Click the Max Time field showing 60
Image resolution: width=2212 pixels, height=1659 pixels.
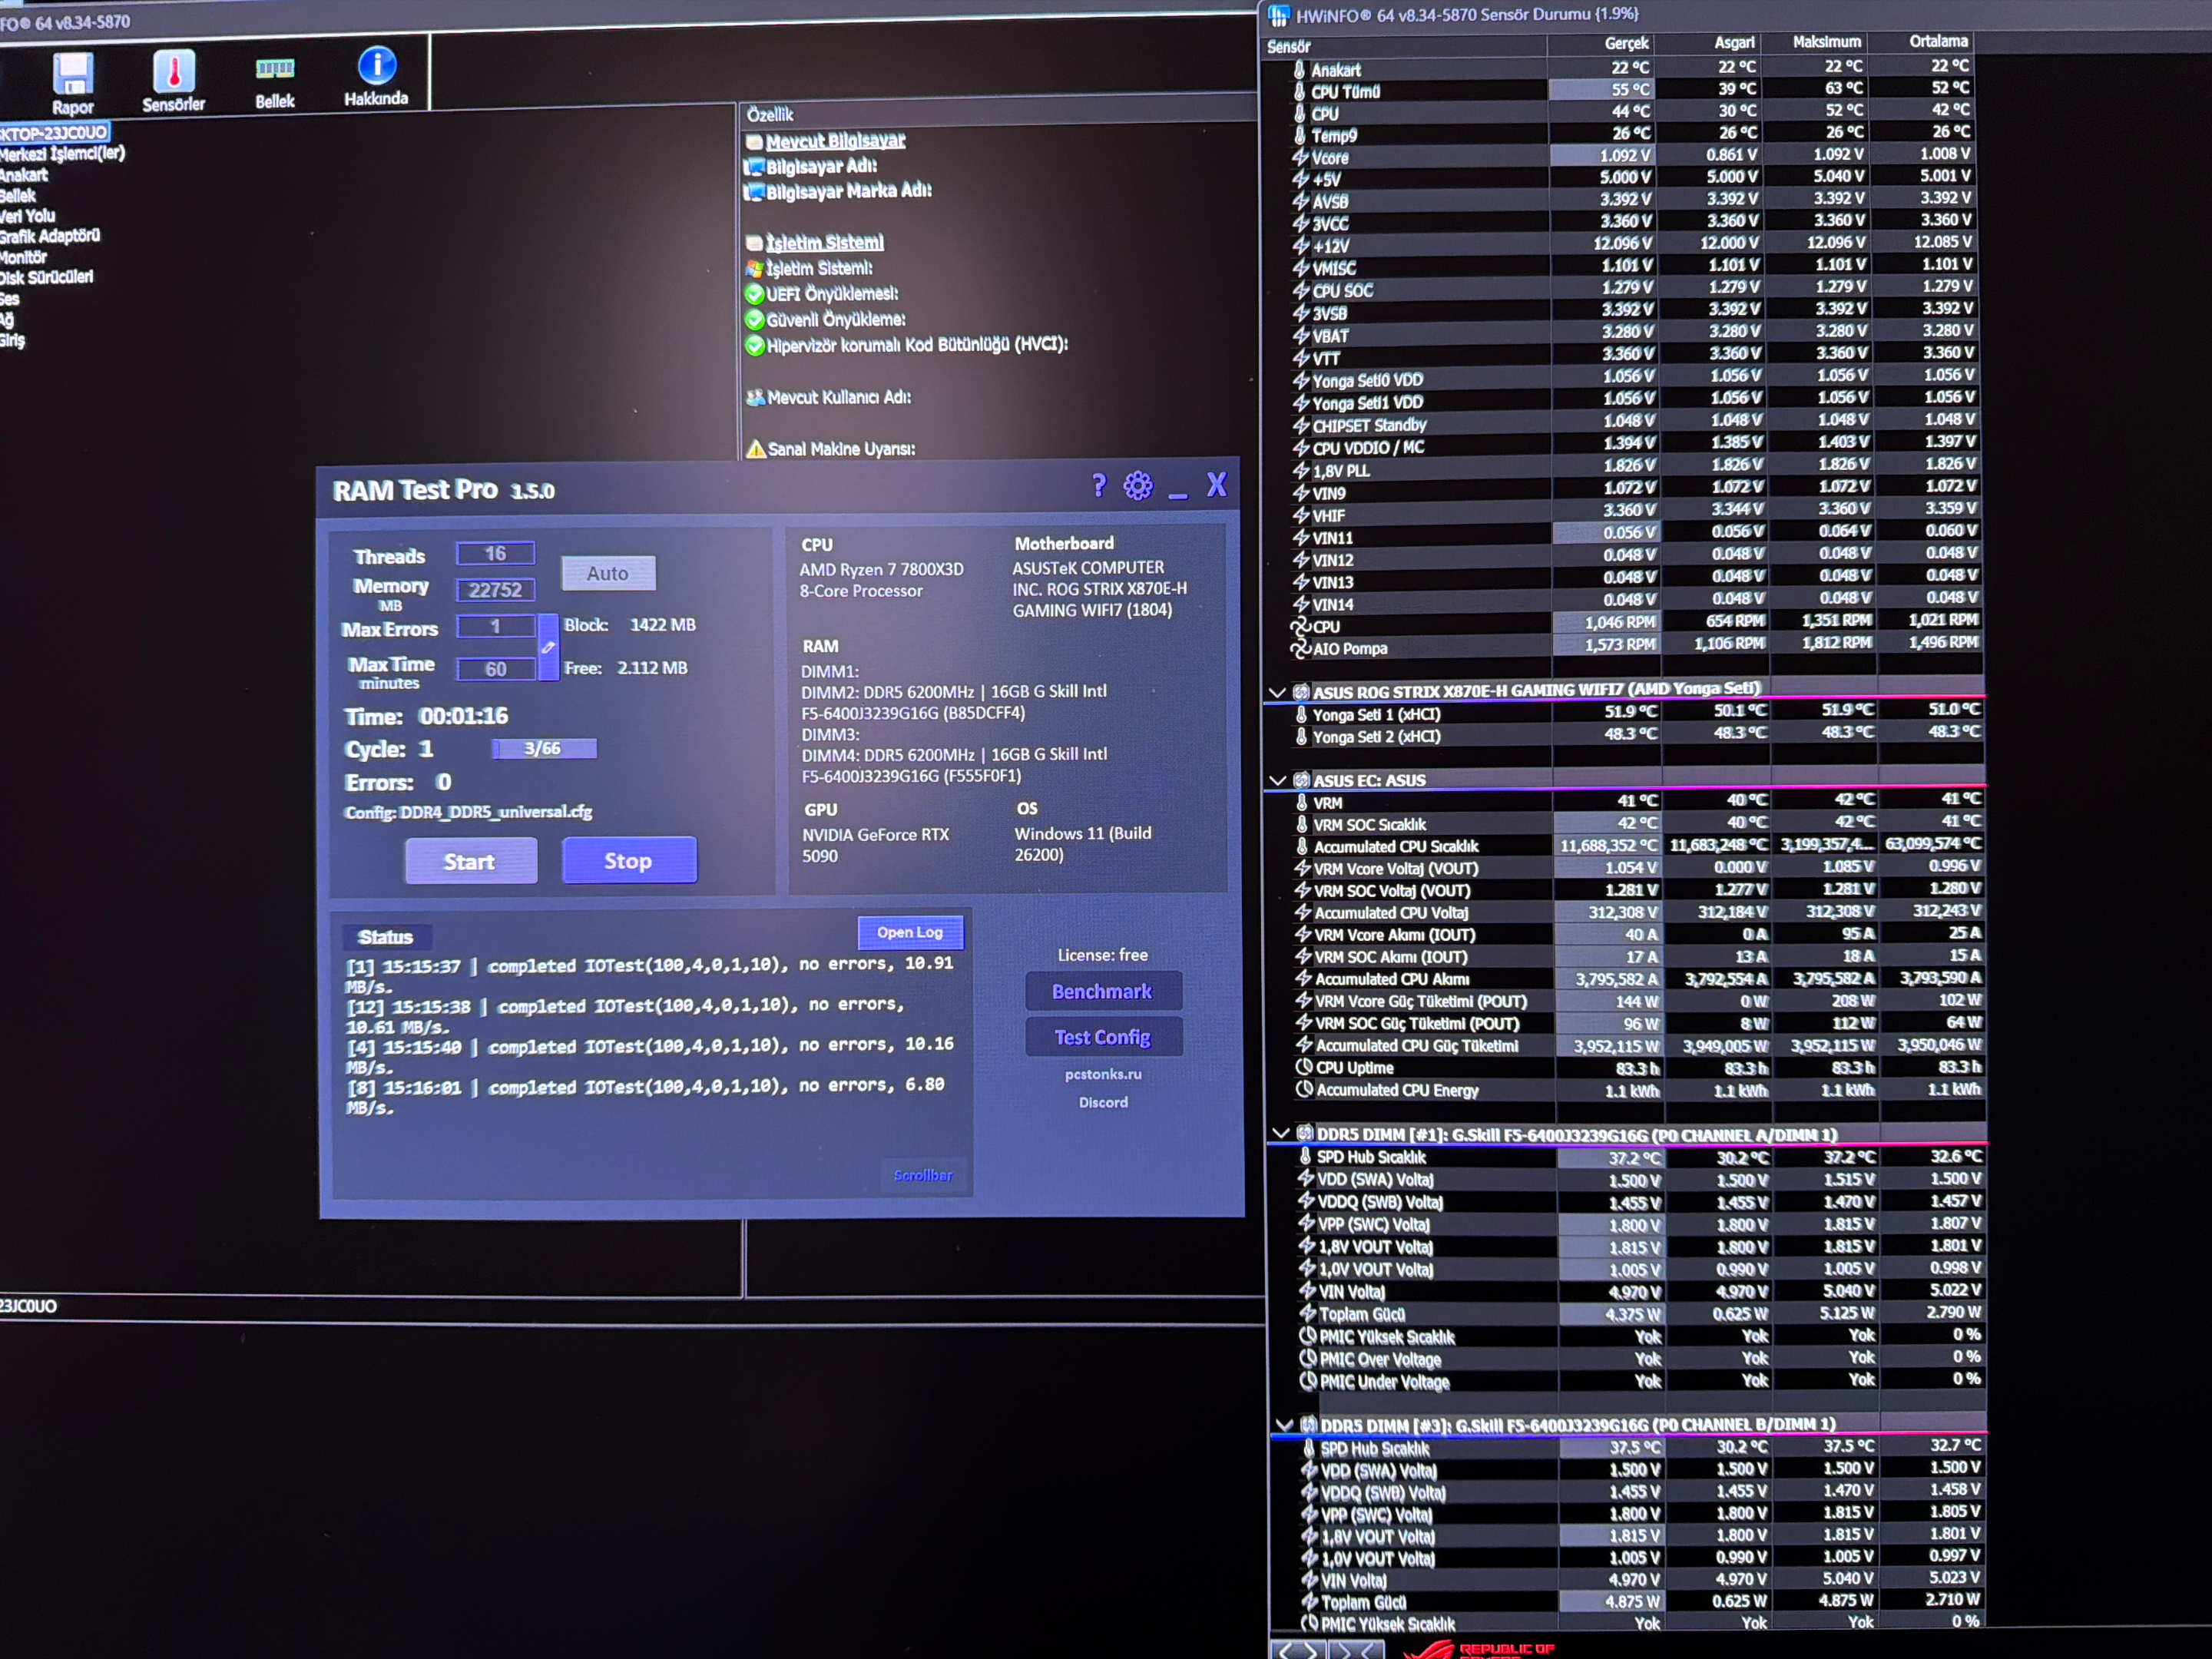pyautogui.click(x=496, y=669)
